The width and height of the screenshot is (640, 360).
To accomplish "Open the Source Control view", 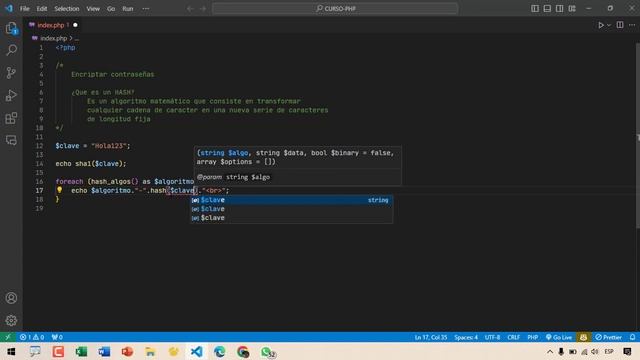I will (11, 73).
